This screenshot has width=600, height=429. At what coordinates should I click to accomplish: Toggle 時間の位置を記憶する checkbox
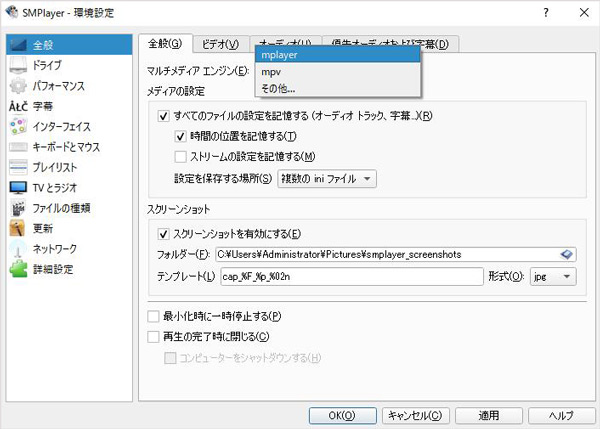click(x=180, y=136)
